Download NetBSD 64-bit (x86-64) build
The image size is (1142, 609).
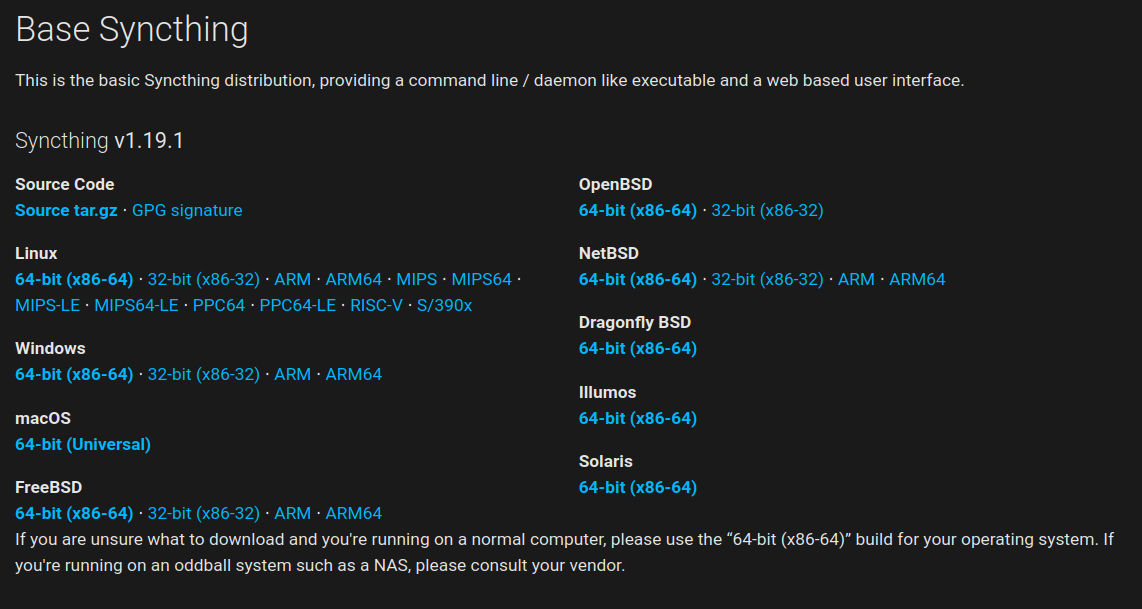[x=638, y=280]
